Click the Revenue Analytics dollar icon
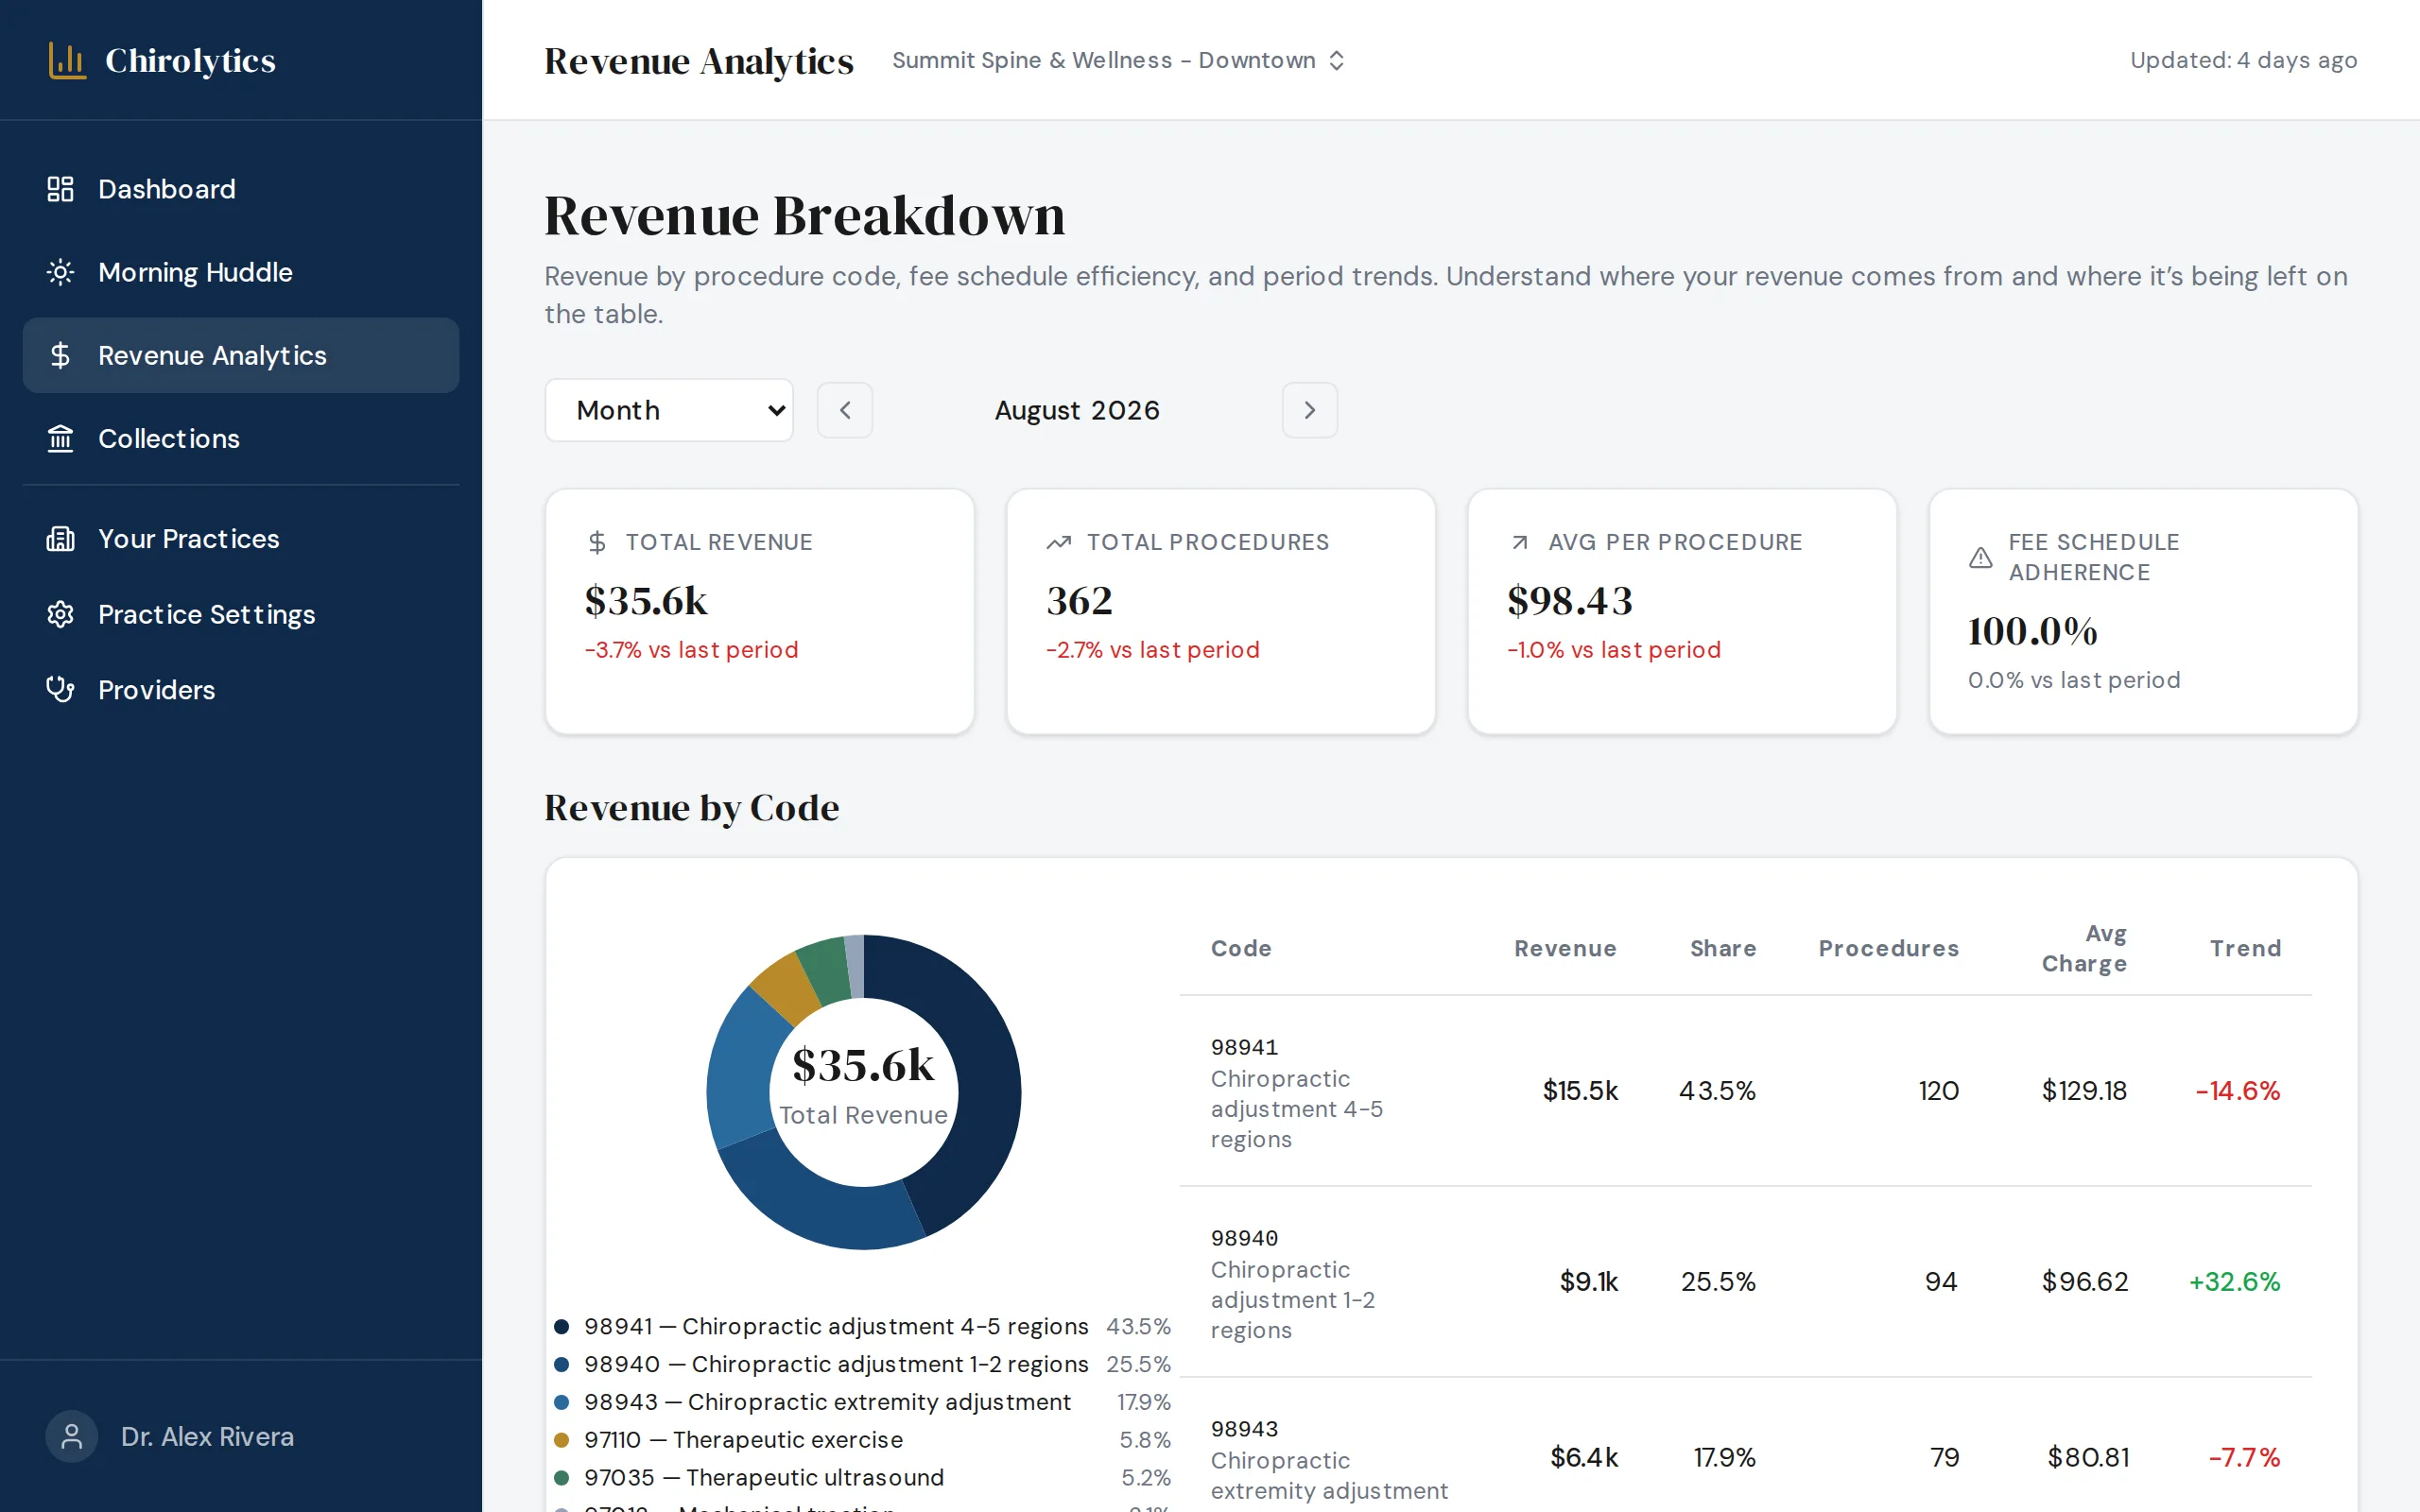Image resolution: width=2420 pixels, height=1512 pixels. click(x=60, y=355)
